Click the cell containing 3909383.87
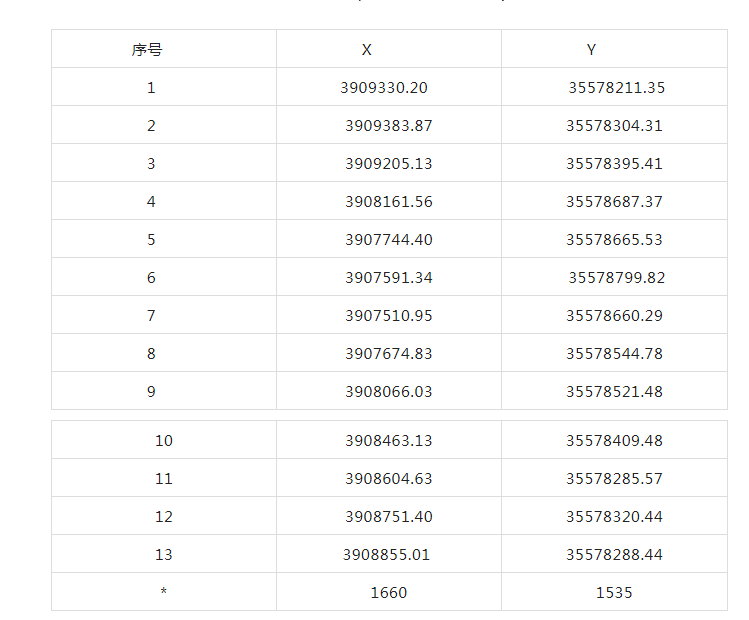Image resolution: width=749 pixels, height=620 pixels. point(389,126)
